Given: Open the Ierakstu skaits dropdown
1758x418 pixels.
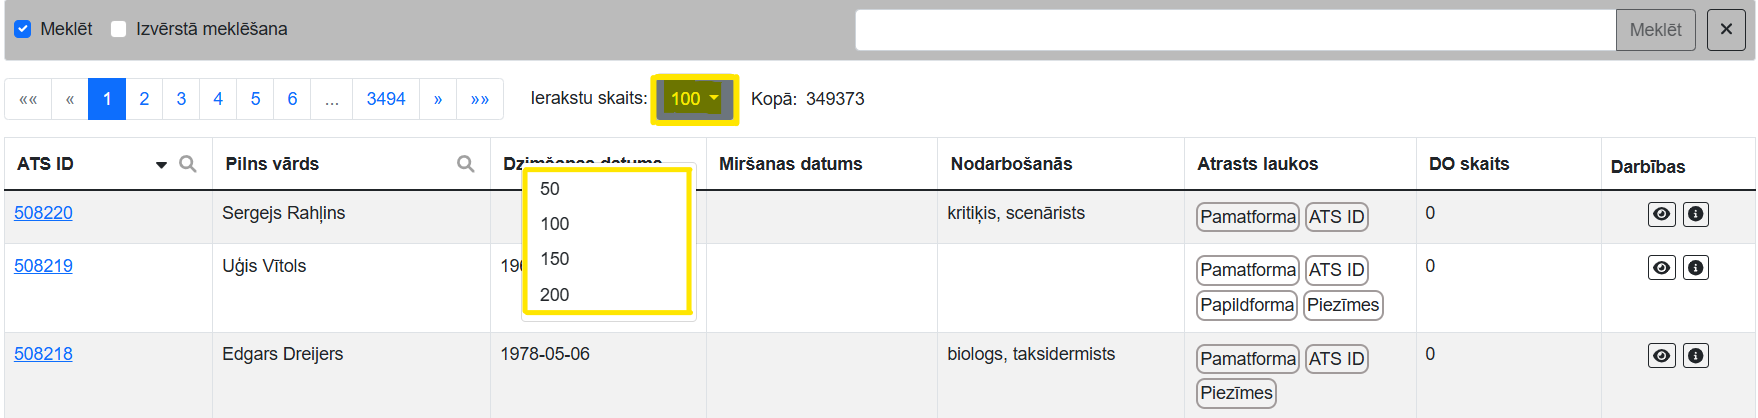Looking at the screenshot, I should tap(694, 99).
